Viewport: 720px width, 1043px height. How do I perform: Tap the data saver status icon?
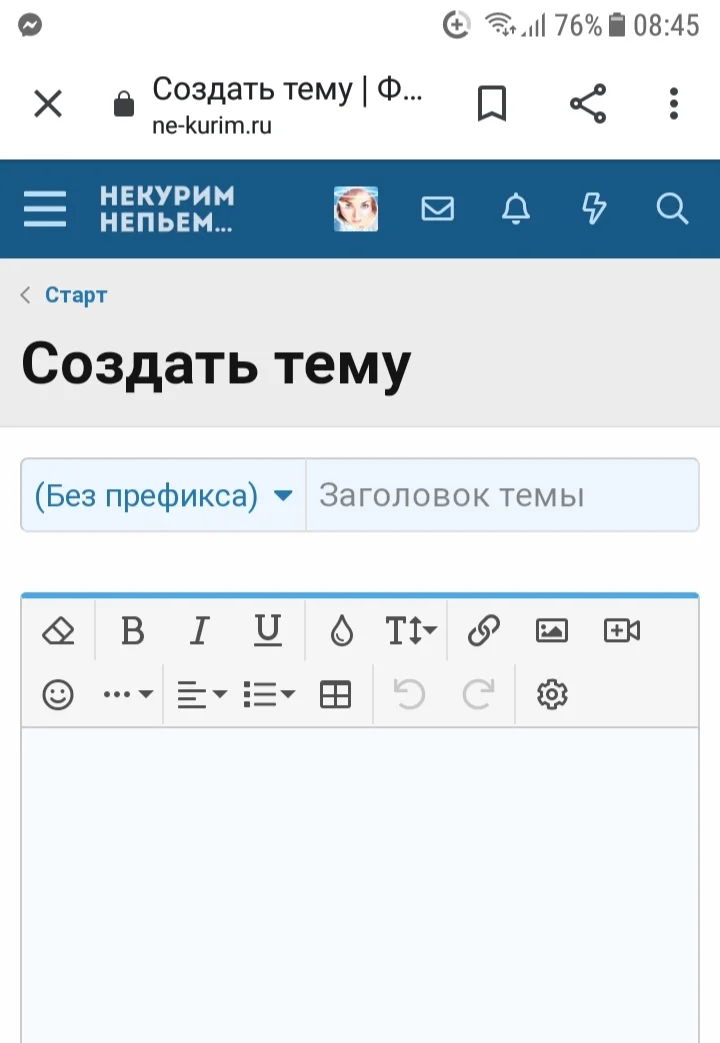pos(456,25)
